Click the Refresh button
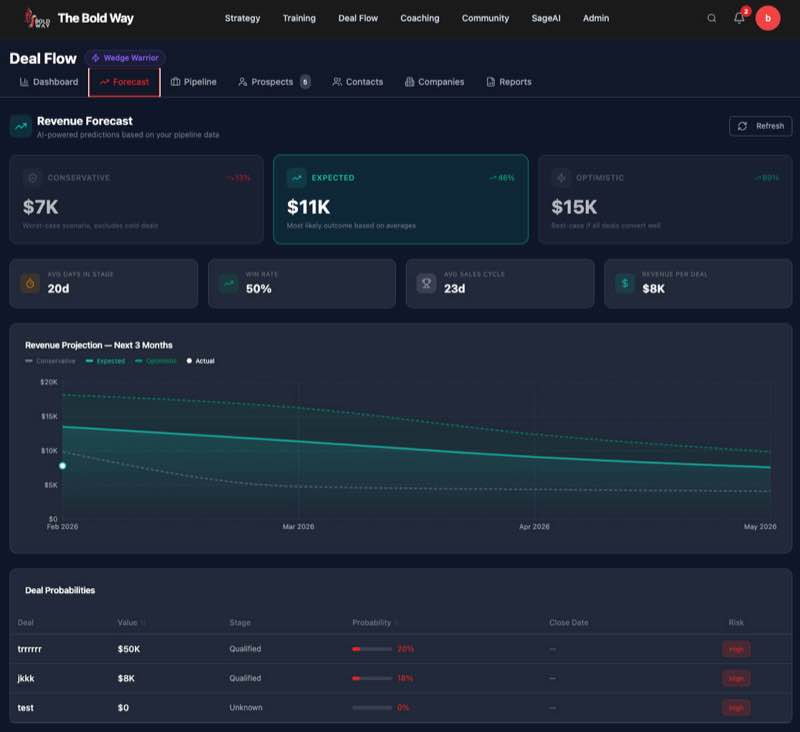The width and height of the screenshot is (800, 732). 760,126
